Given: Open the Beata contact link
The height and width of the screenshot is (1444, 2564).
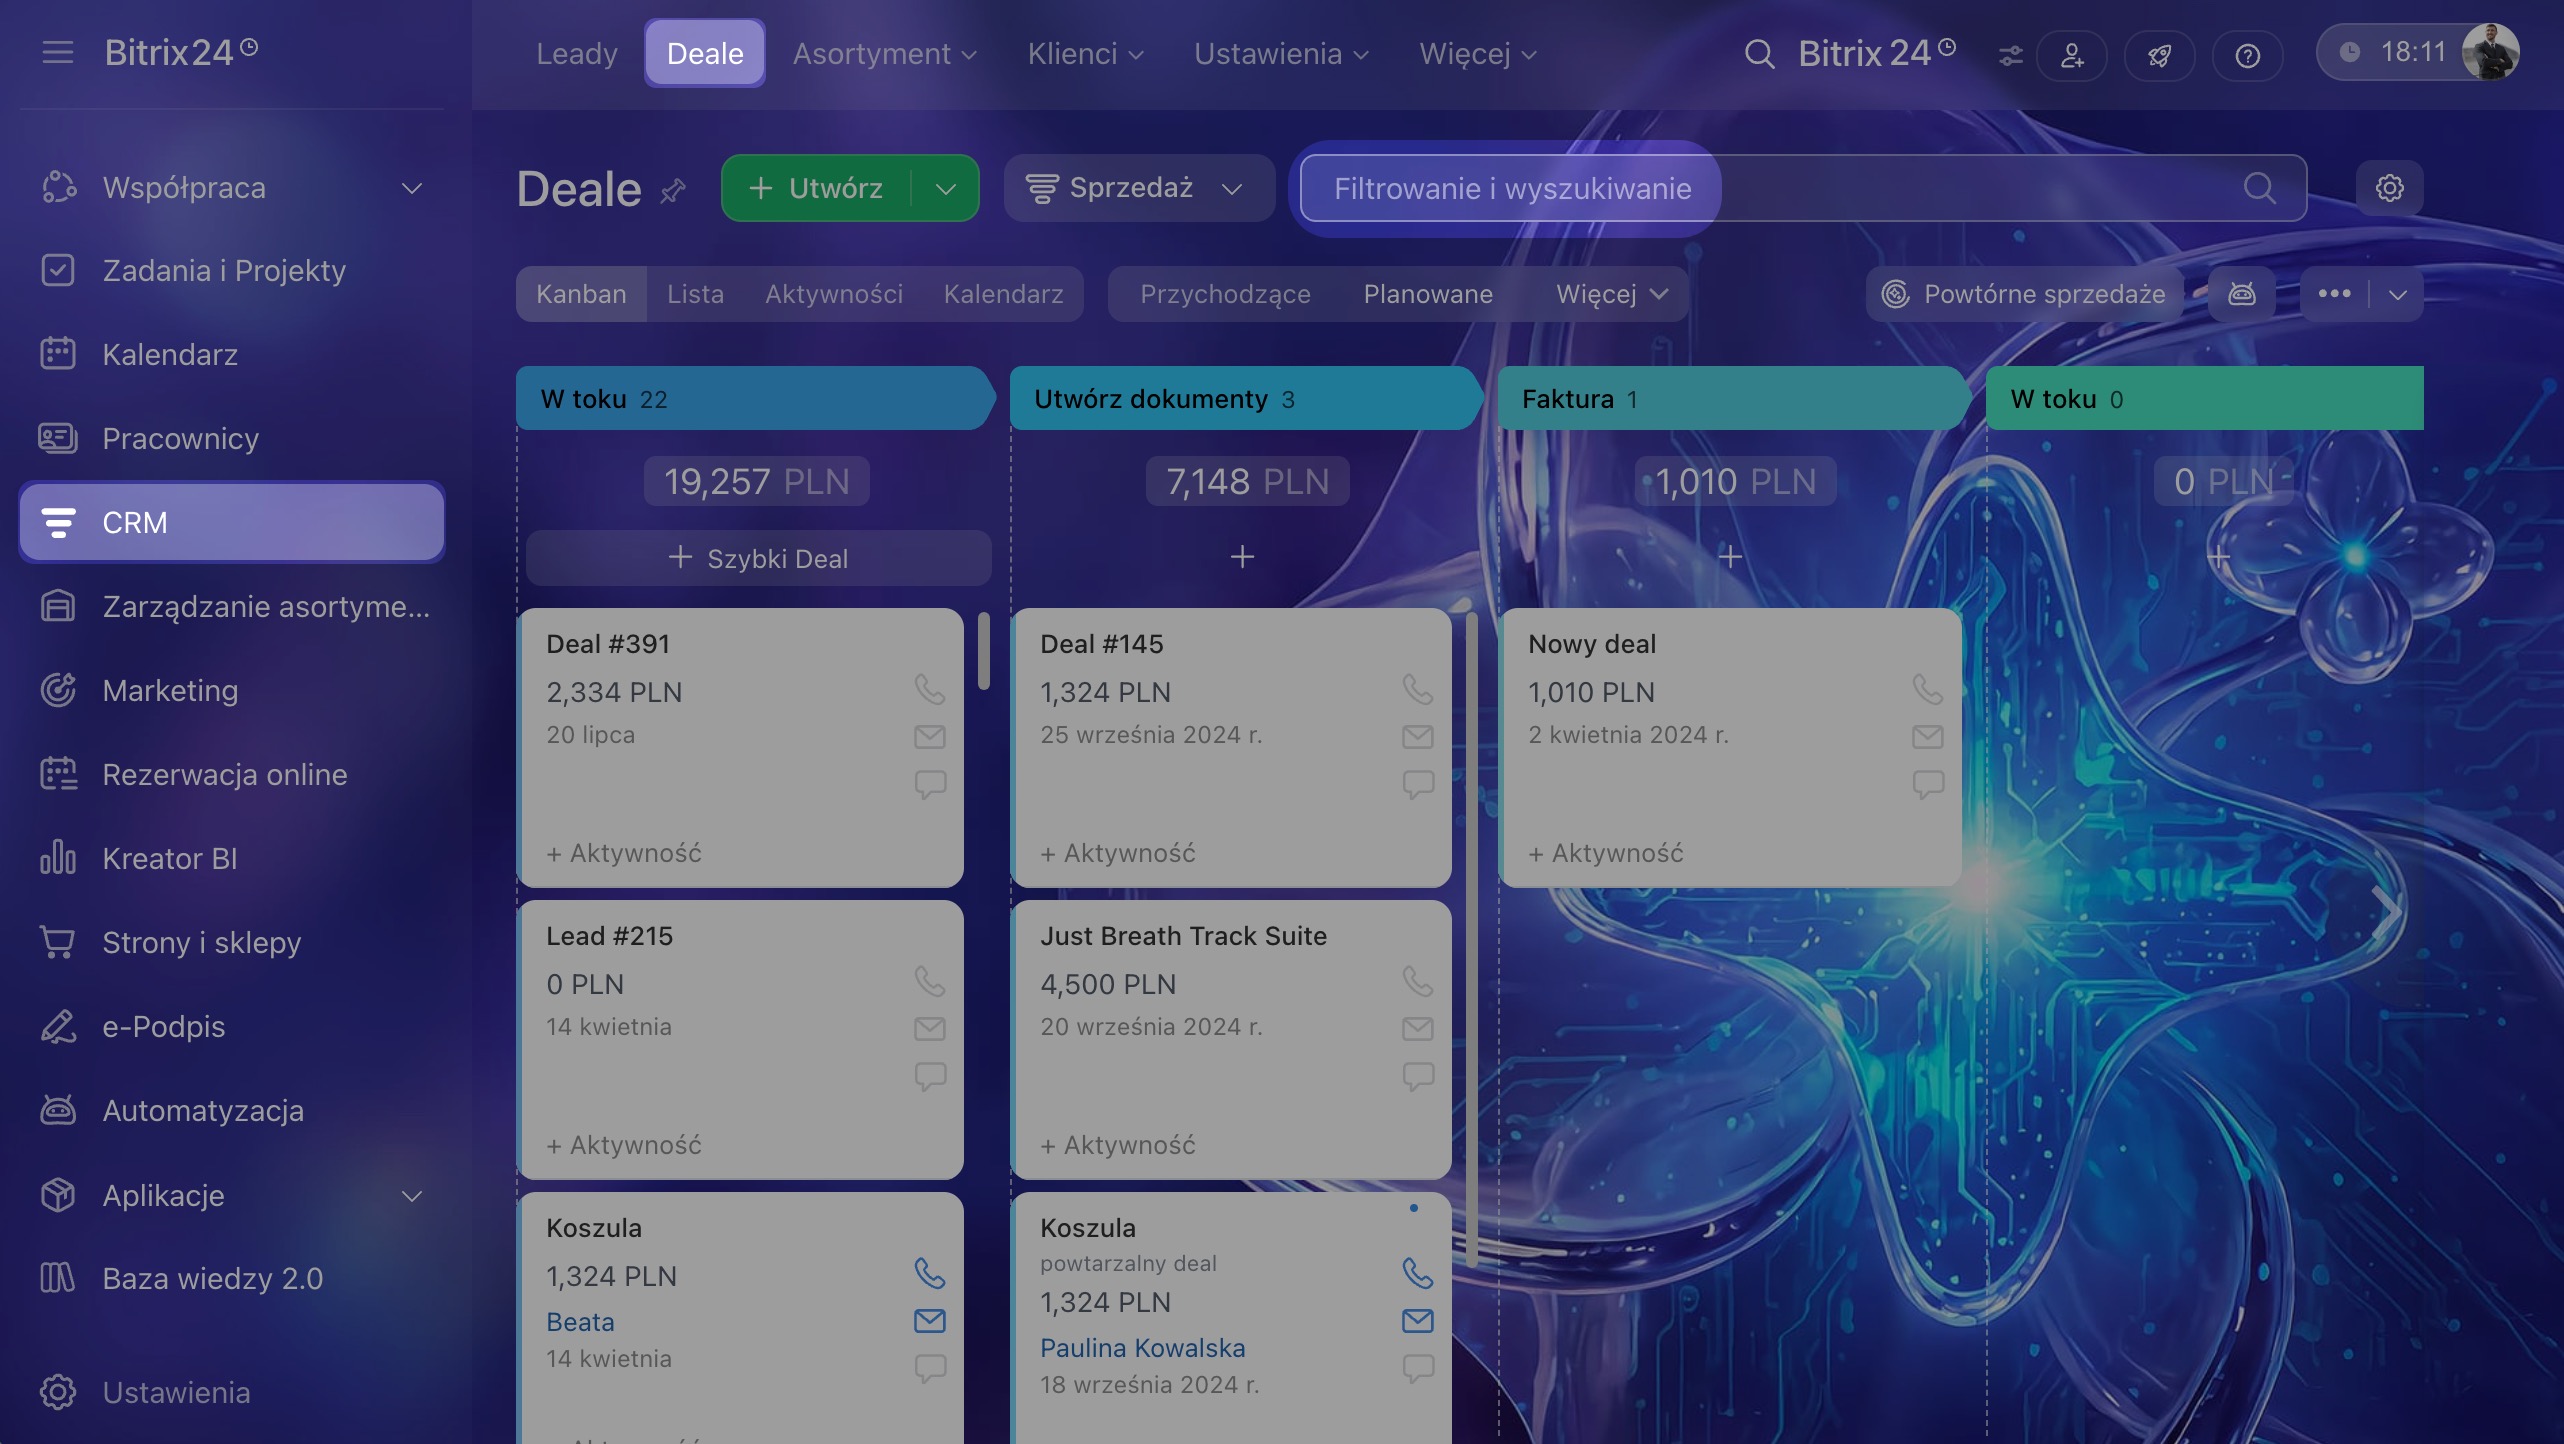Looking at the screenshot, I should point(580,1322).
